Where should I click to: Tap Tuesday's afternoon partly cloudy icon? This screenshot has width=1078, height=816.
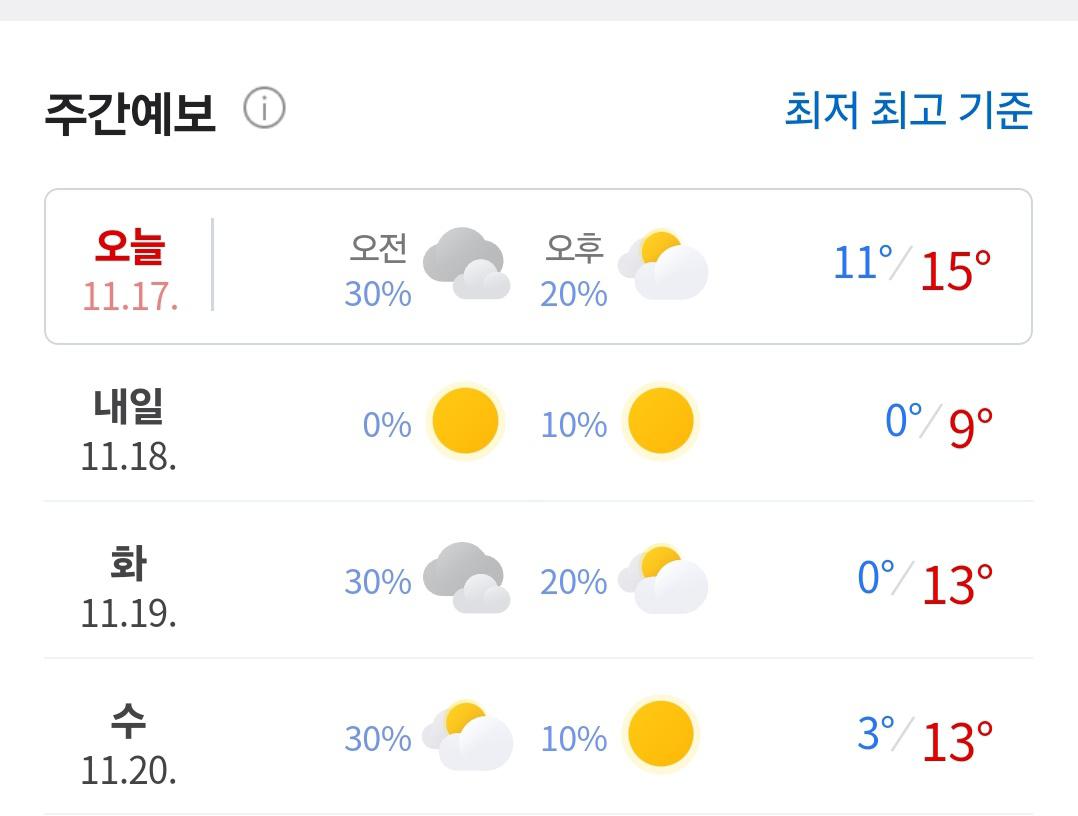[663, 579]
